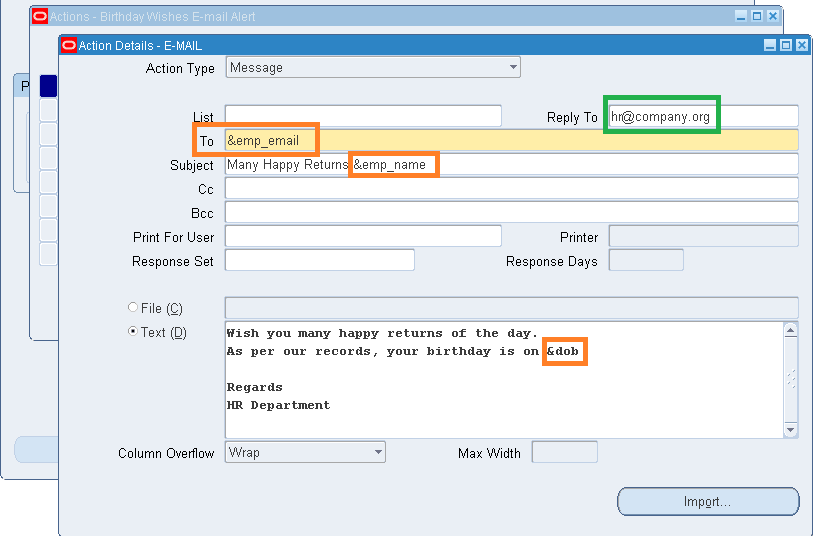The width and height of the screenshot is (828, 536).
Task: Click the Reply To field with hr@company.org
Action: [x=703, y=116]
